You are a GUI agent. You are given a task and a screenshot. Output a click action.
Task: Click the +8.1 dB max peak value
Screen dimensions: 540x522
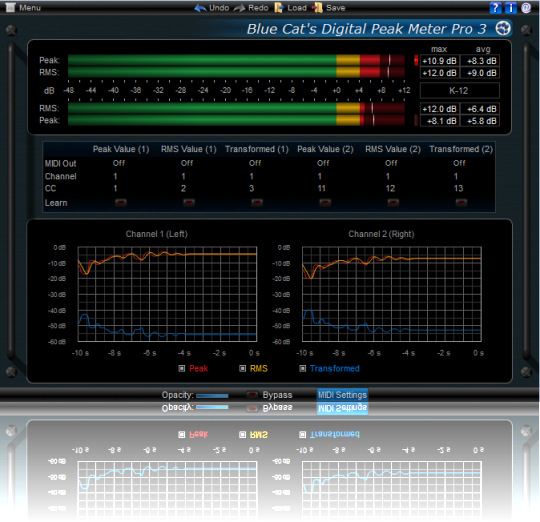click(439, 121)
